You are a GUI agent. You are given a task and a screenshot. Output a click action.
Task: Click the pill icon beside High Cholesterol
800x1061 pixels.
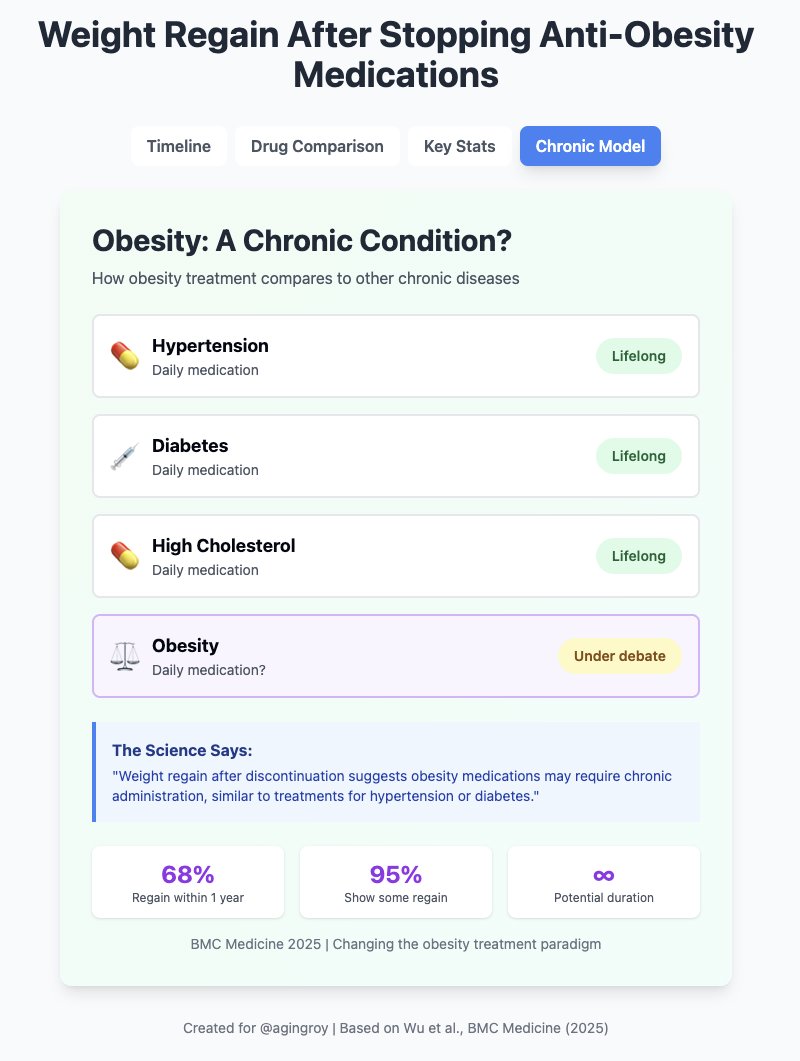tap(125, 556)
